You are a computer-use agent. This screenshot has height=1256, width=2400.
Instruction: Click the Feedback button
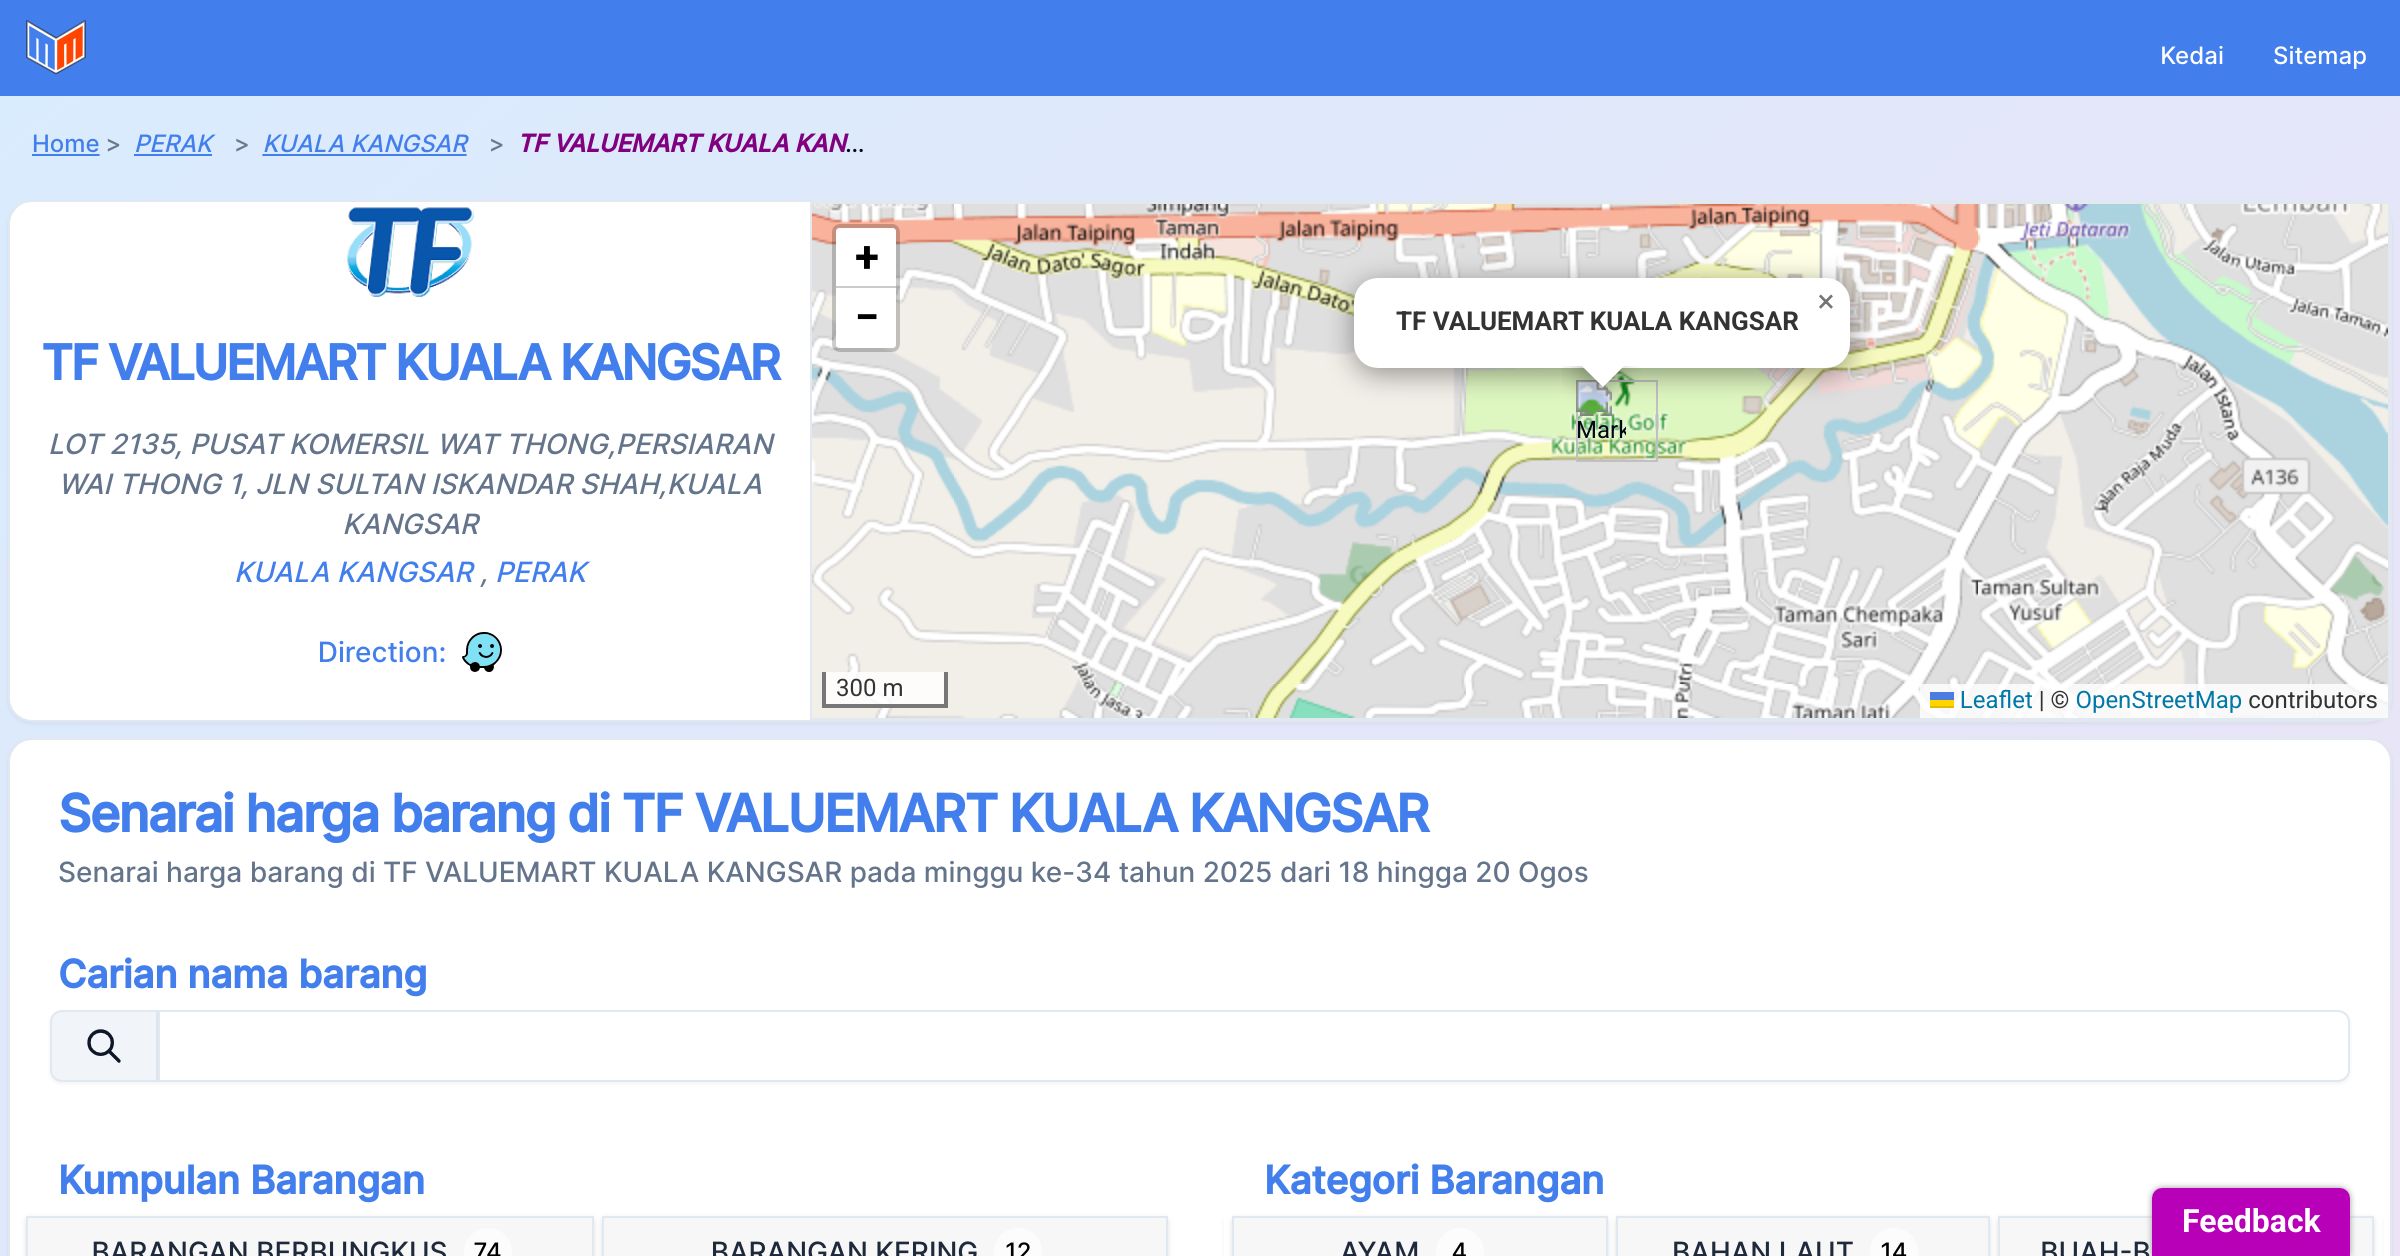coord(2250,1220)
